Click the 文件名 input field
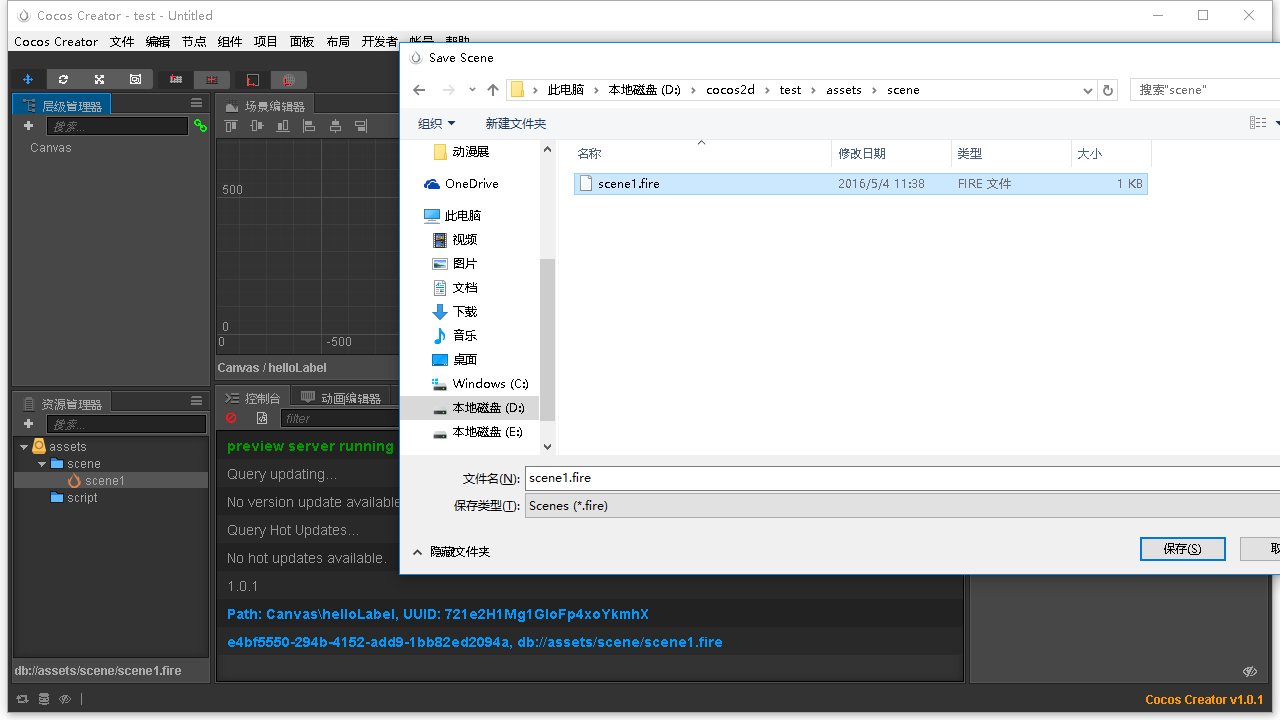 click(x=902, y=478)
